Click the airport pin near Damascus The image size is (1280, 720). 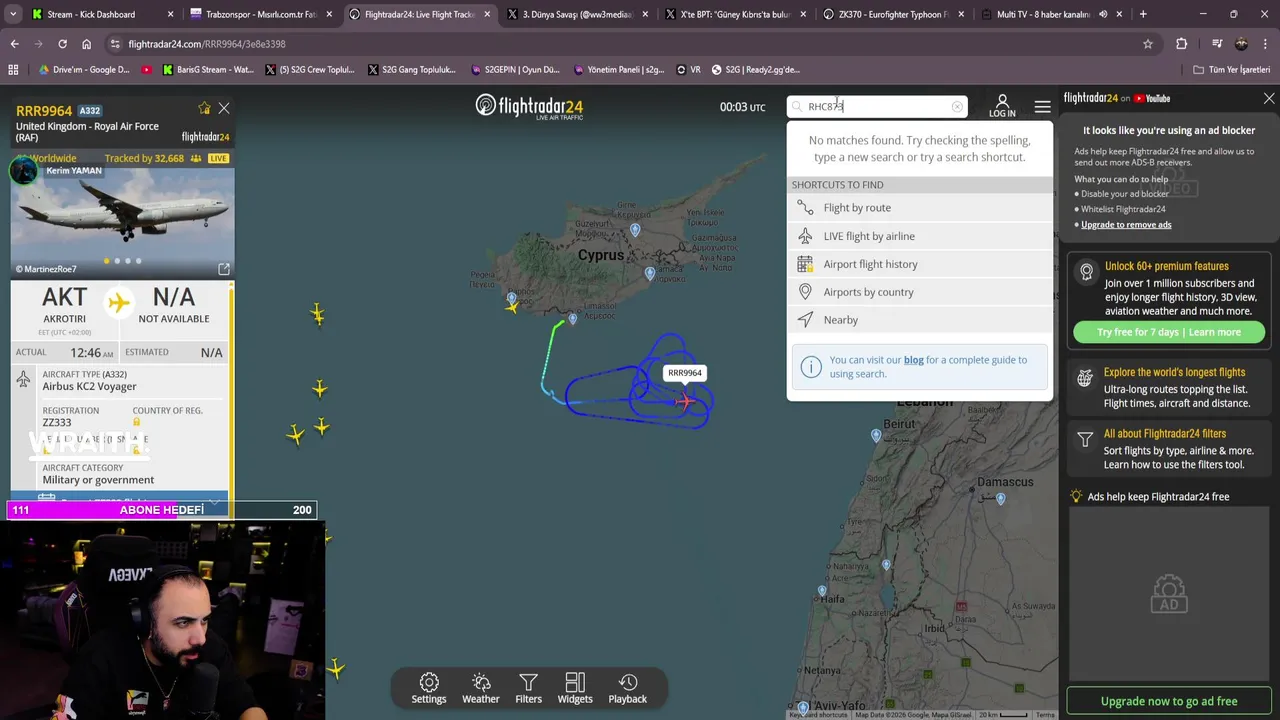[1000, 498]
